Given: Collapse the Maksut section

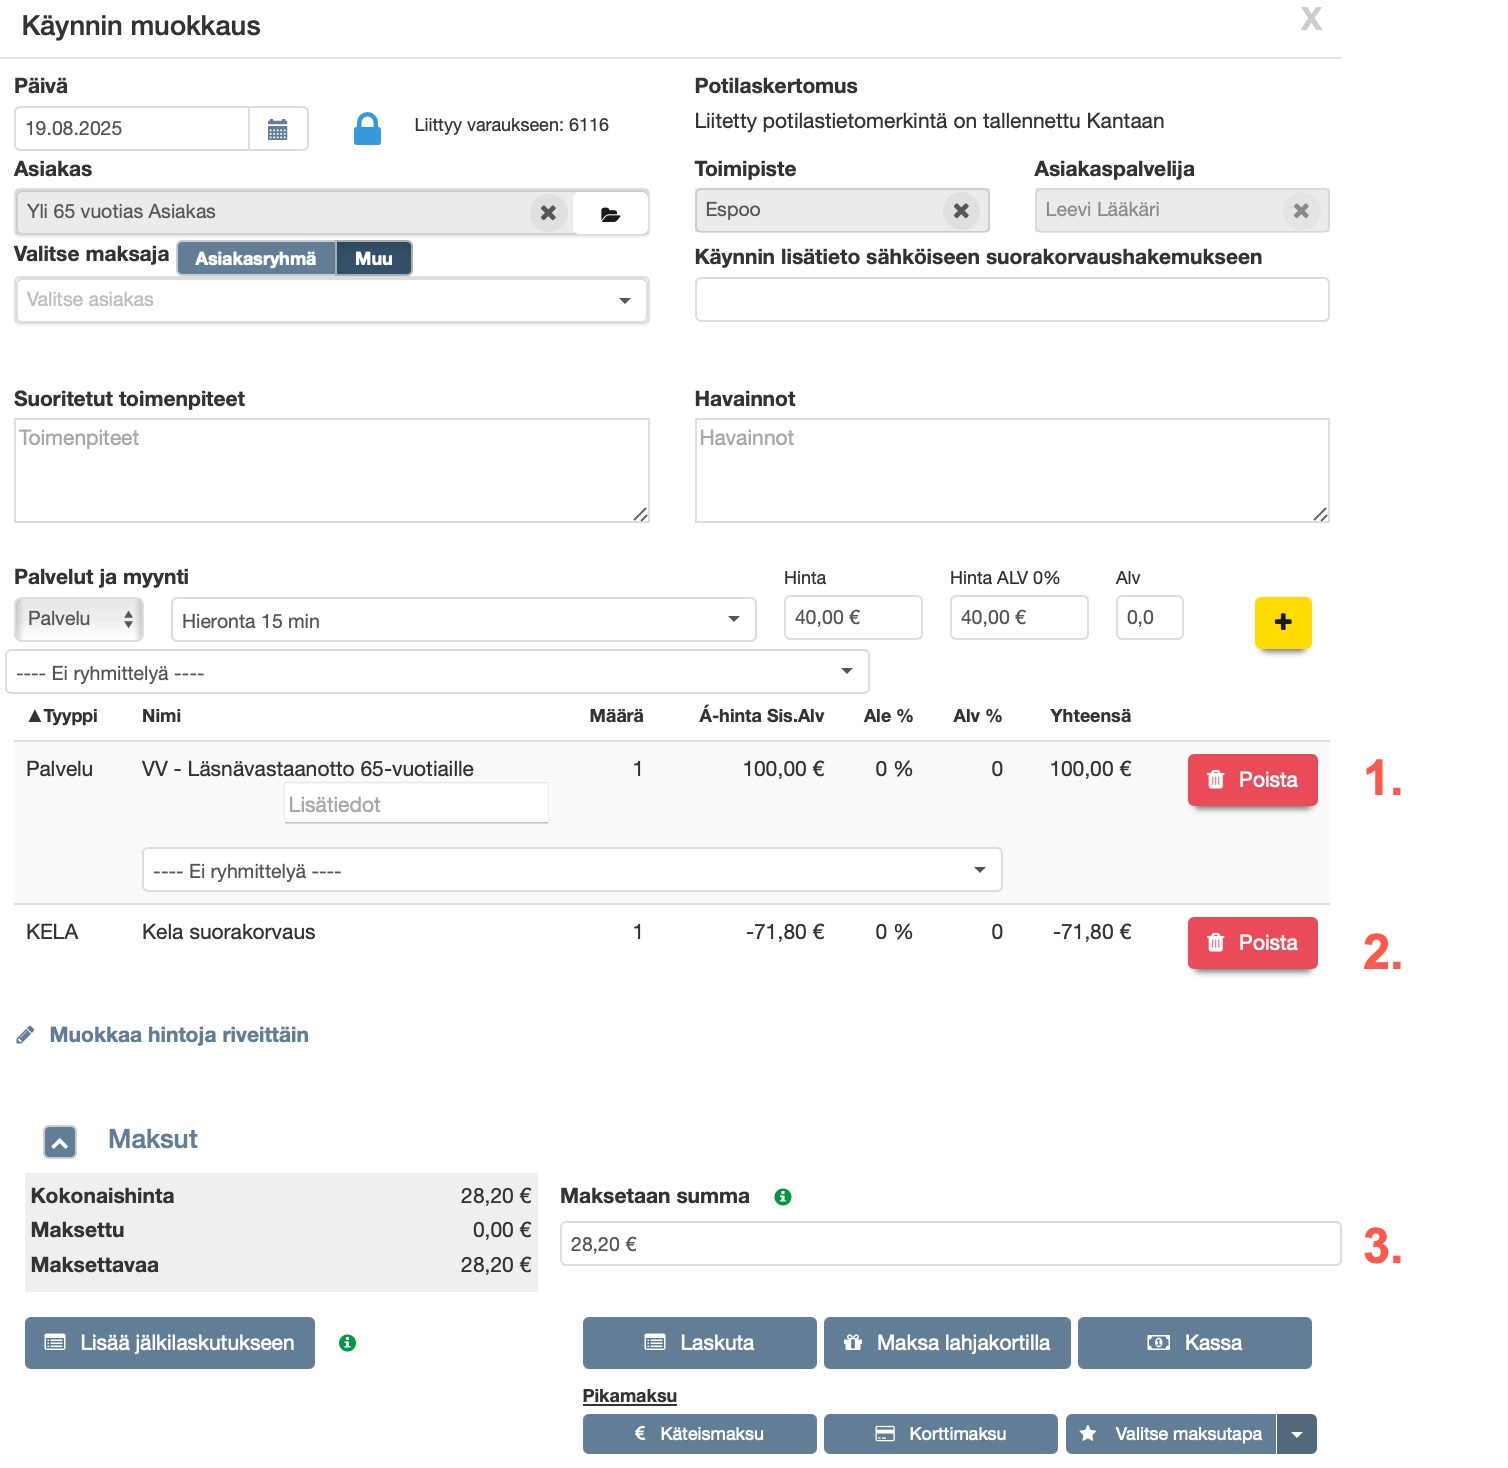Looking at the screenshot, I should coord(60,1141).
